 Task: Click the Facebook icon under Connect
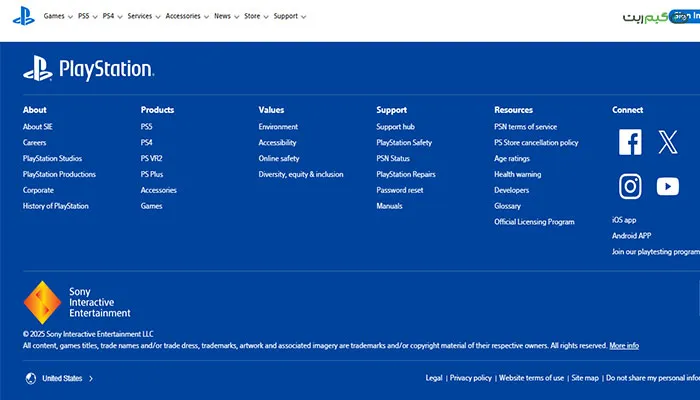click(630, 143)
